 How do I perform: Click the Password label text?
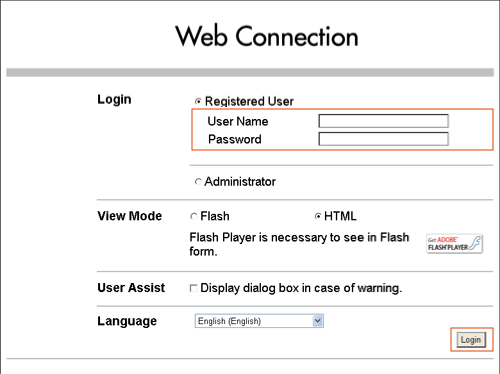point(235,139)
